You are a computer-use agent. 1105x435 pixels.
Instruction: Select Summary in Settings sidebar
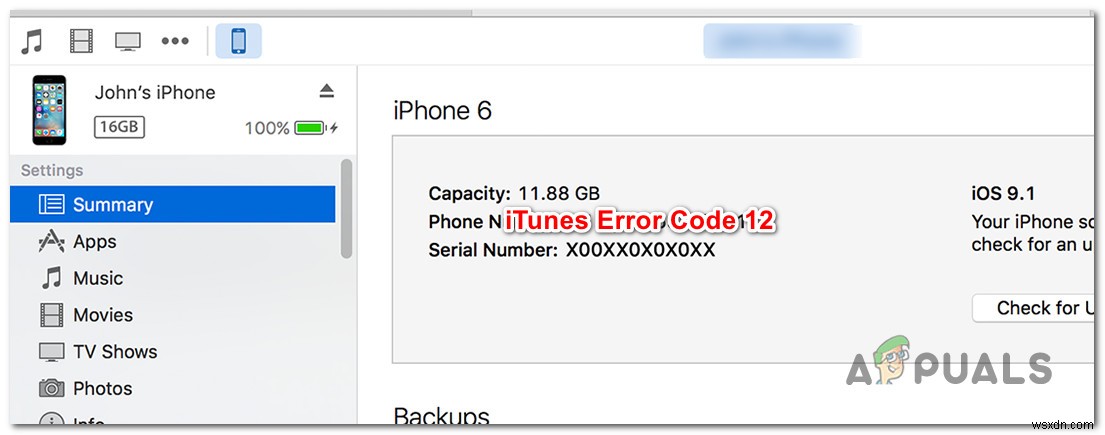[x=173, y=204]
